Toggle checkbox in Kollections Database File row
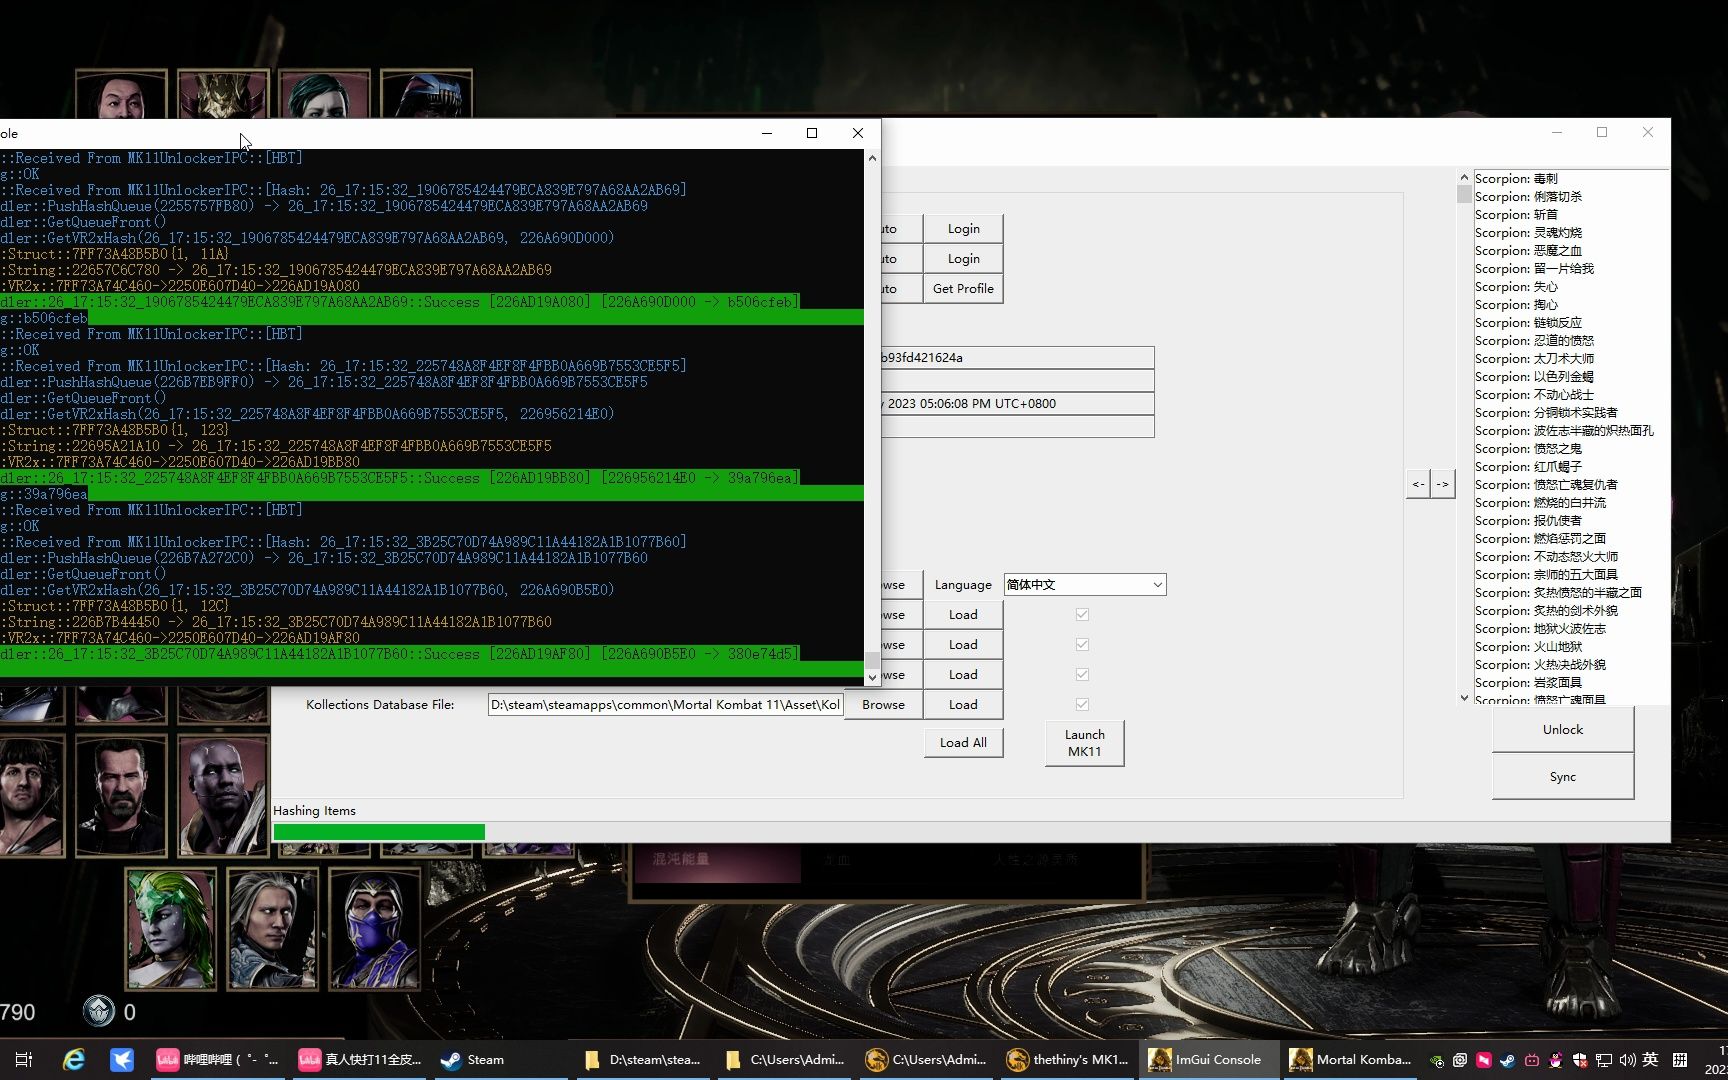 point(1082,704)
